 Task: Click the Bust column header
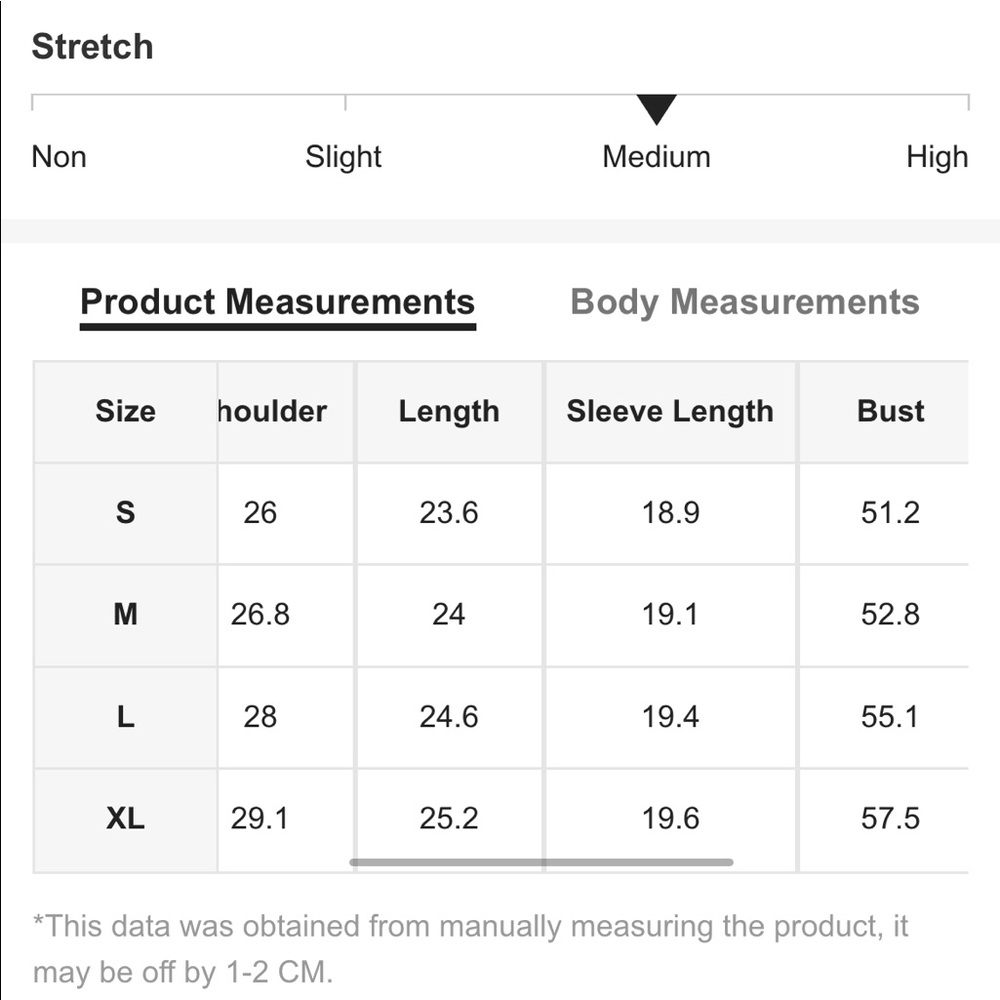[x=890, y=411]
